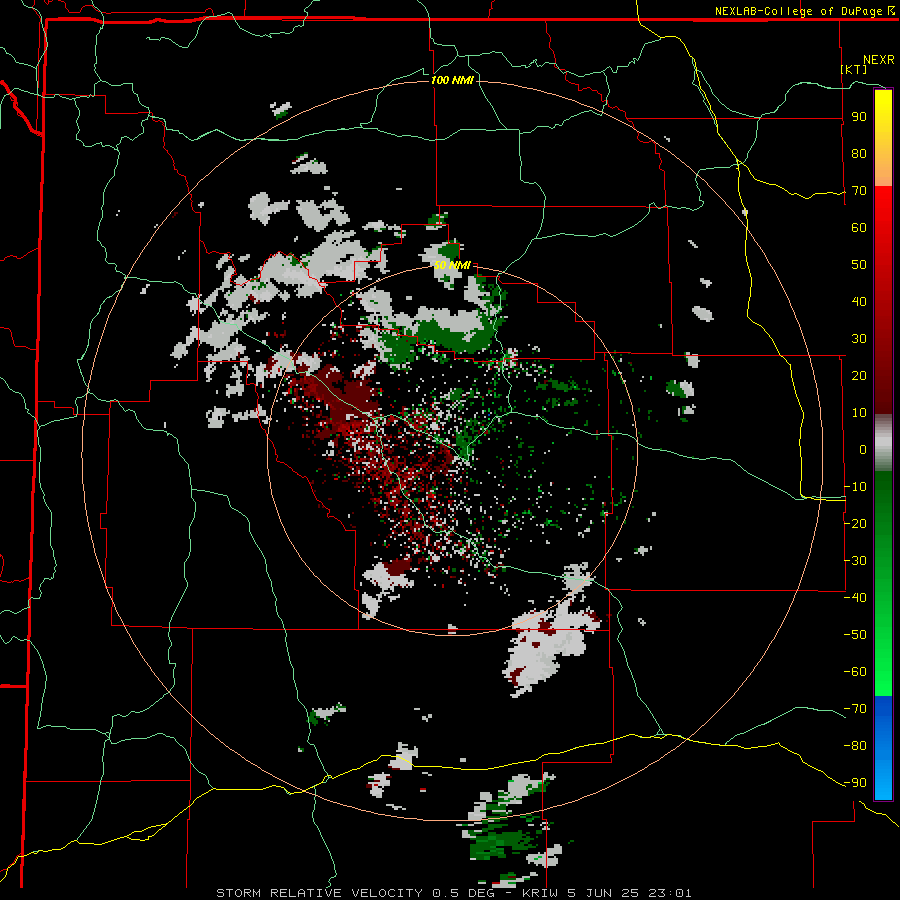Click the STORM RELATIVE VELOCITY caption at the bottom
This screenshot has width=900, height=900.
coord(453,893)
